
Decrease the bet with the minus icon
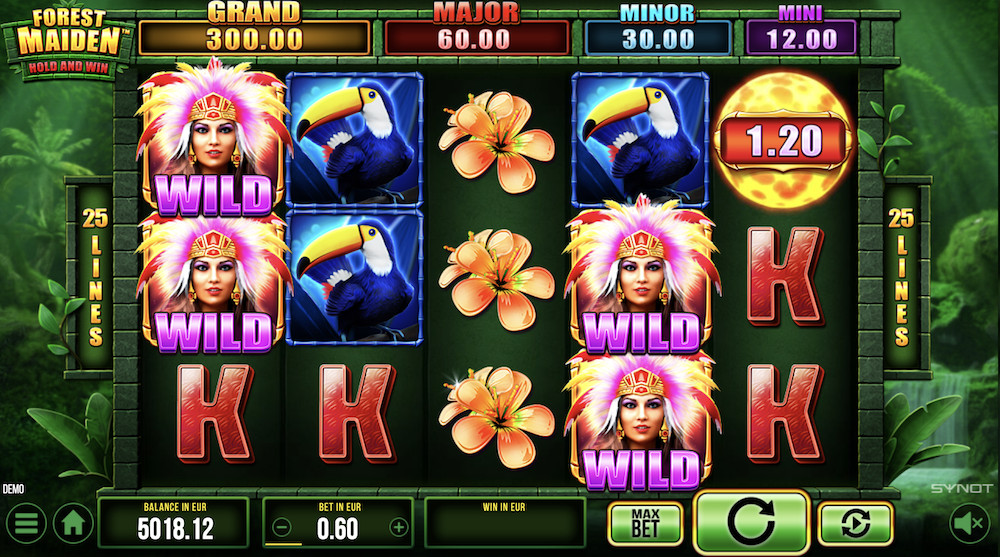282,528
